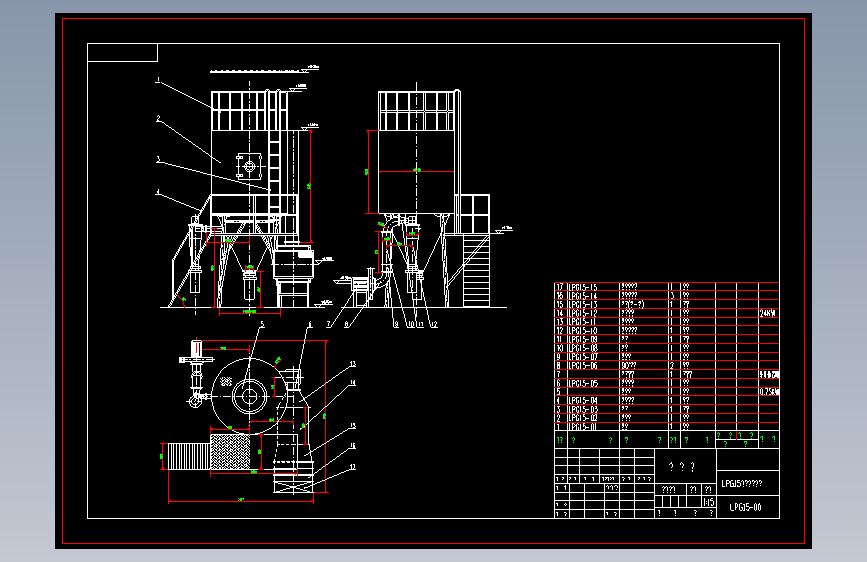Select part code LPG15-01 in the parts list

pos(583,426)
